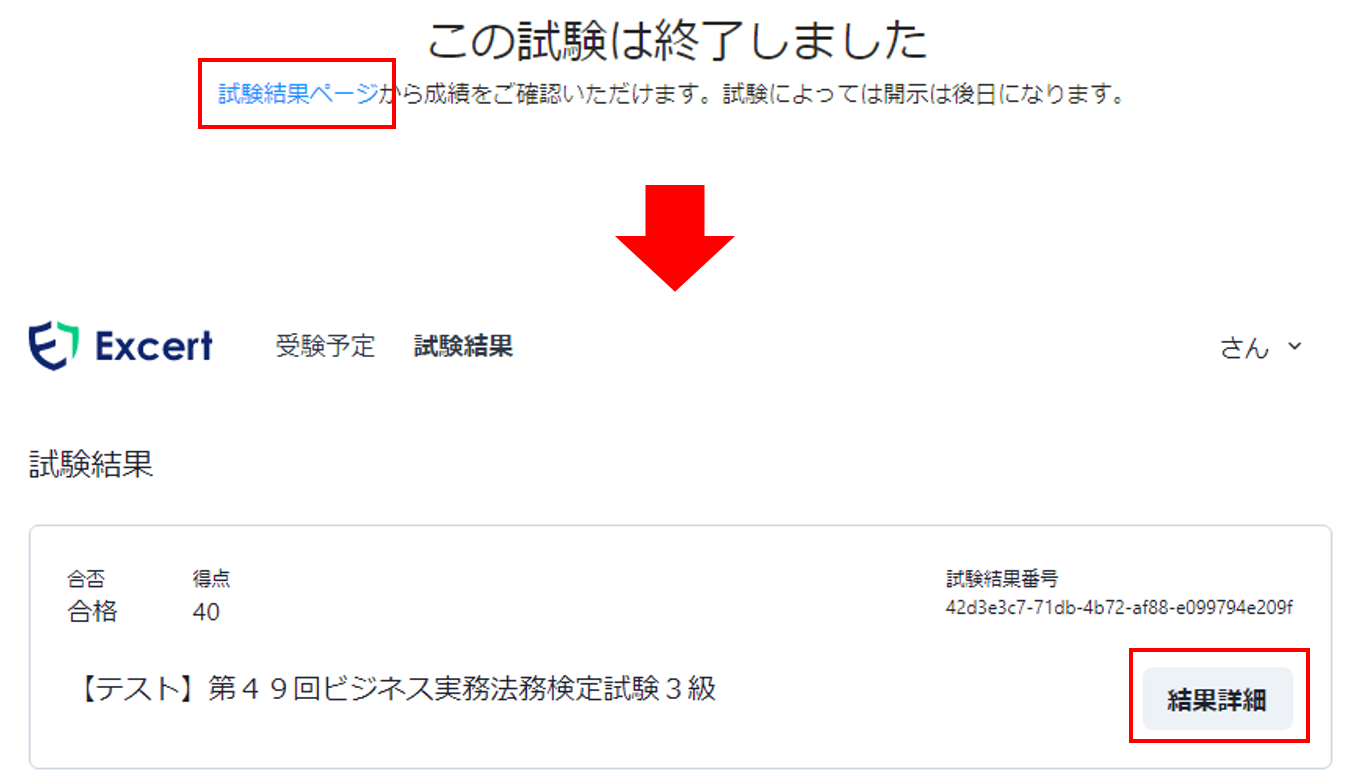Image resolution: width=1361 pixels, height=784 pixels.
Task: Click the Excert wordmark text
Action: point(154,346)
